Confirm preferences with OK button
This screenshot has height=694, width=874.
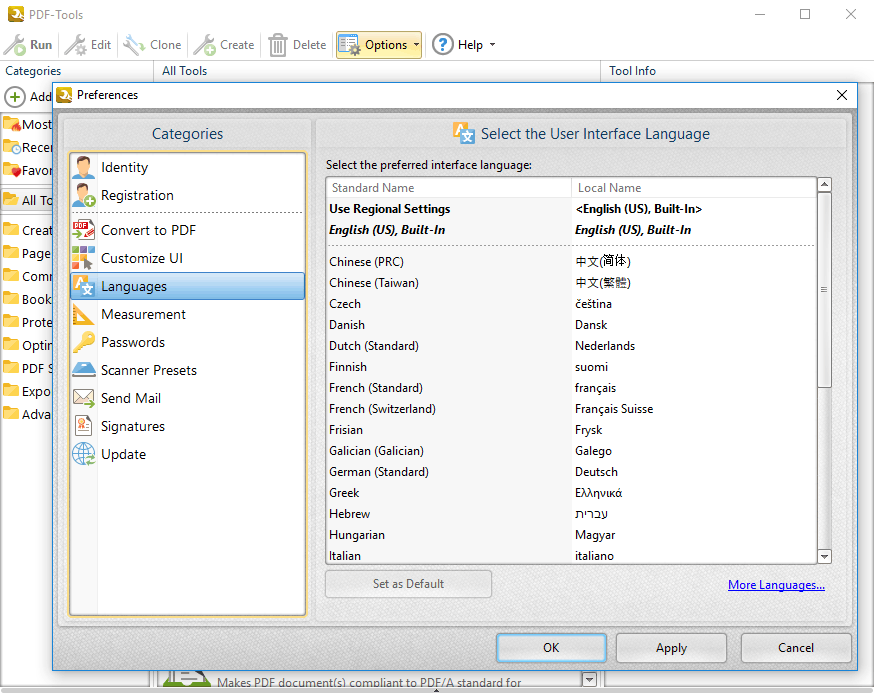click(x=551, y=648)
